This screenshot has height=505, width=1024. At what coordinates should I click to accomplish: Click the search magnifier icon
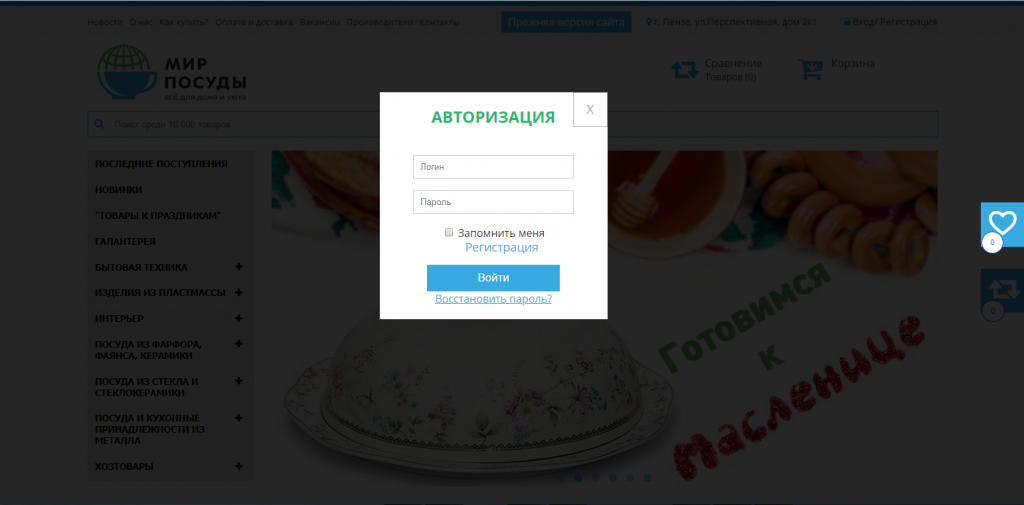pyautogui.click(x=99, y=124)
